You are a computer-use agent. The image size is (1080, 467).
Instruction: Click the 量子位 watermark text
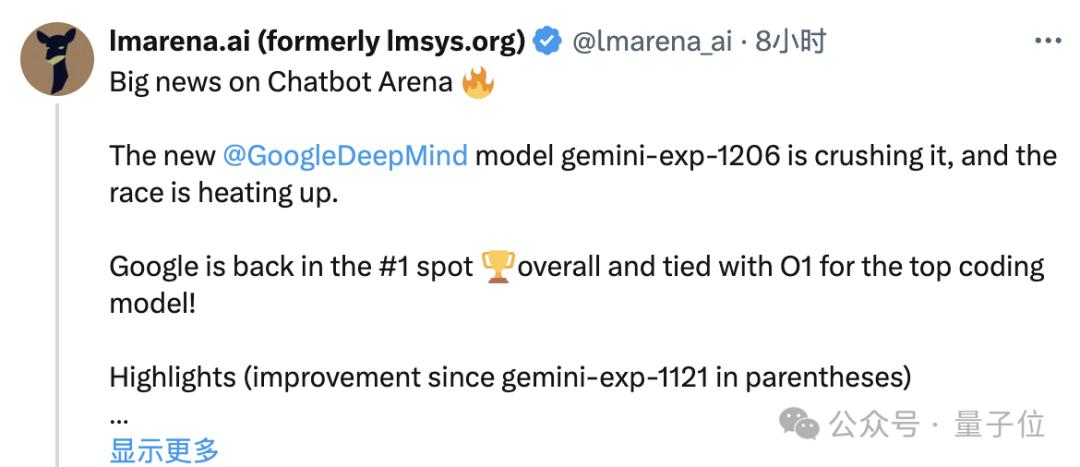coord(999,424)
